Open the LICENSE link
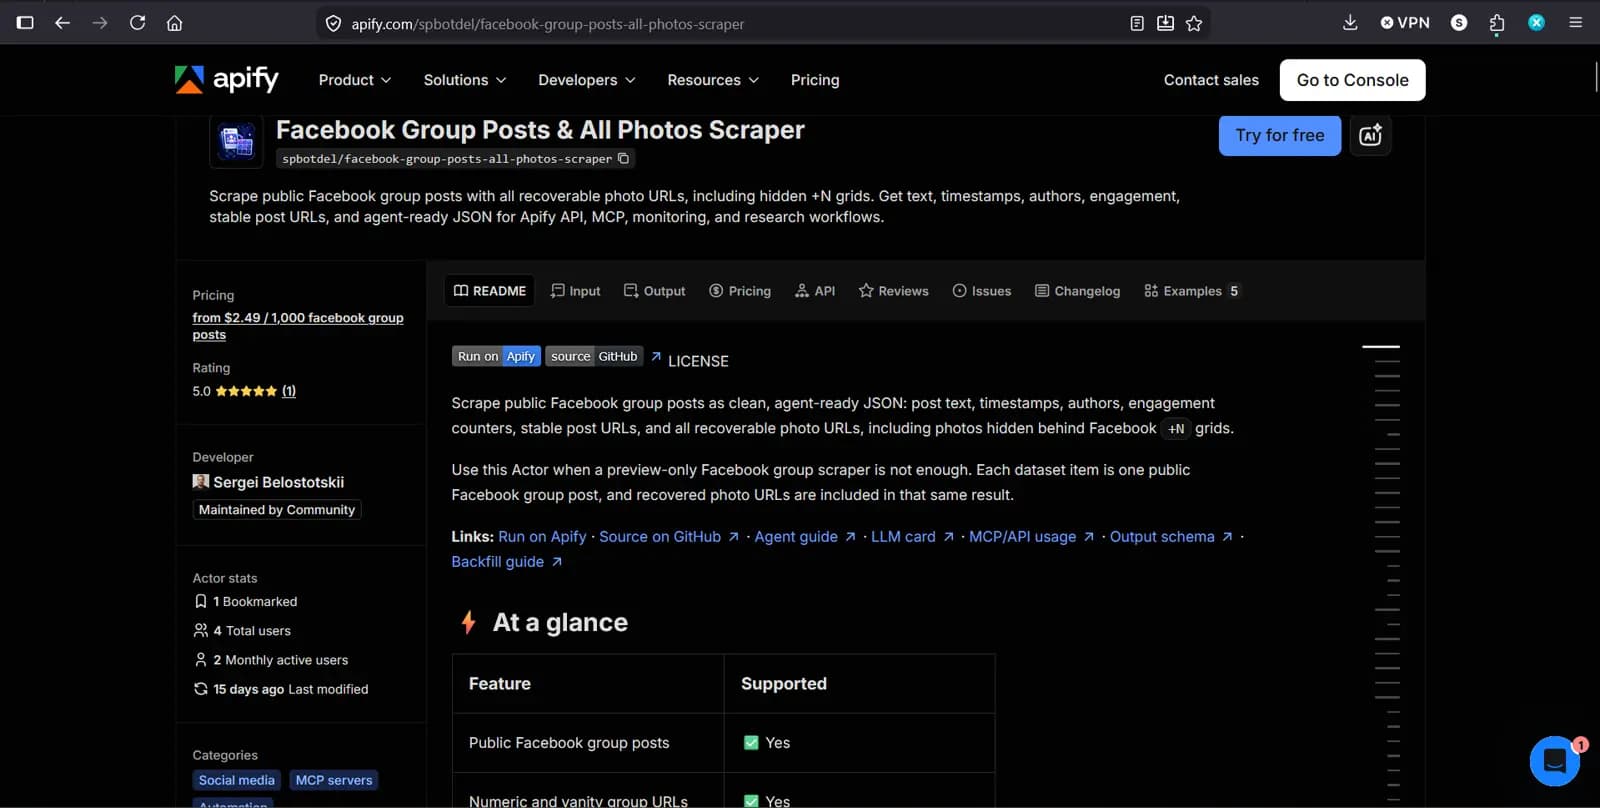Screen dimensions: 1600x808 [x=698, y=361]
